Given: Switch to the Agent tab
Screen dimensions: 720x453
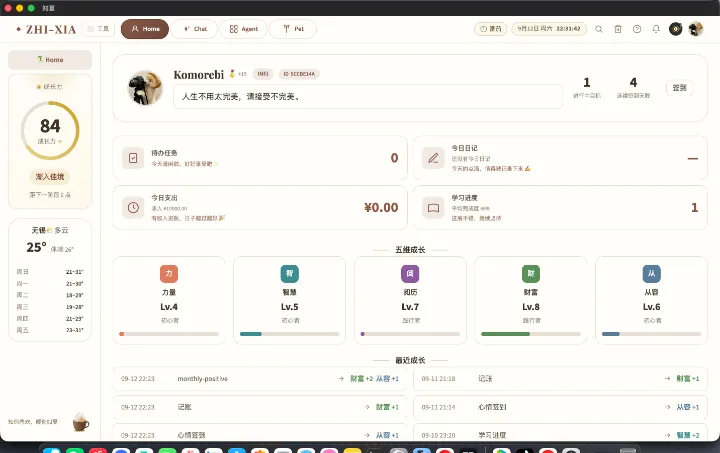Looking at the screenshot, I should point(243,29).
